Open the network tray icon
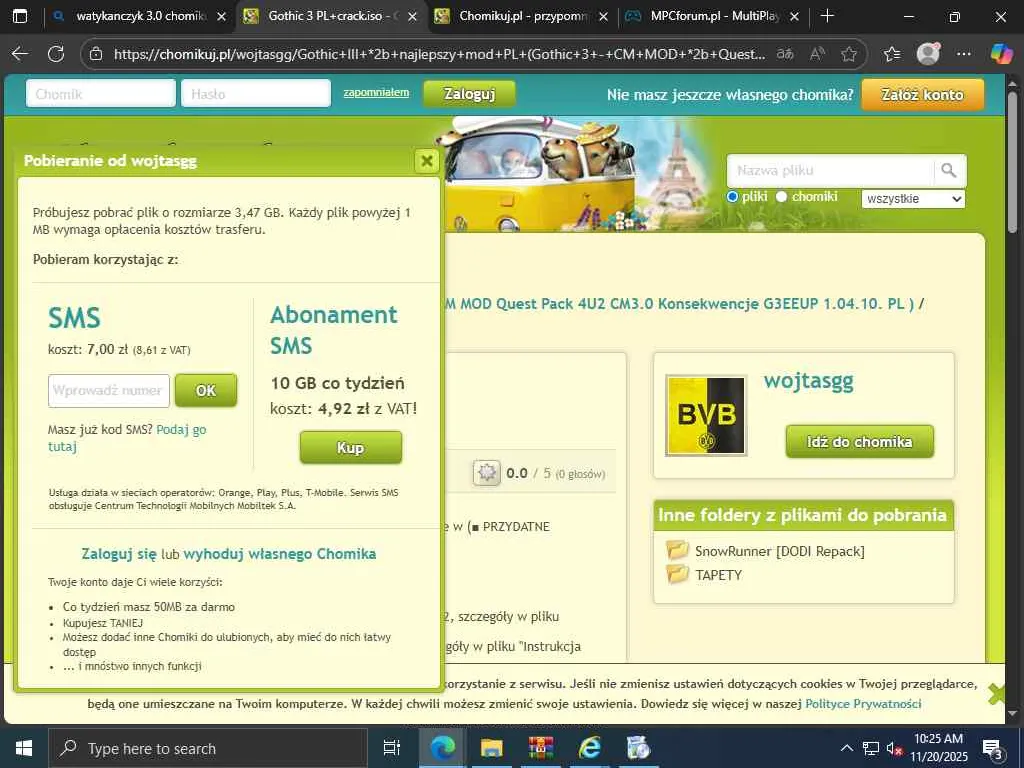The image size is (1024, 768). (x=871, y=748)
